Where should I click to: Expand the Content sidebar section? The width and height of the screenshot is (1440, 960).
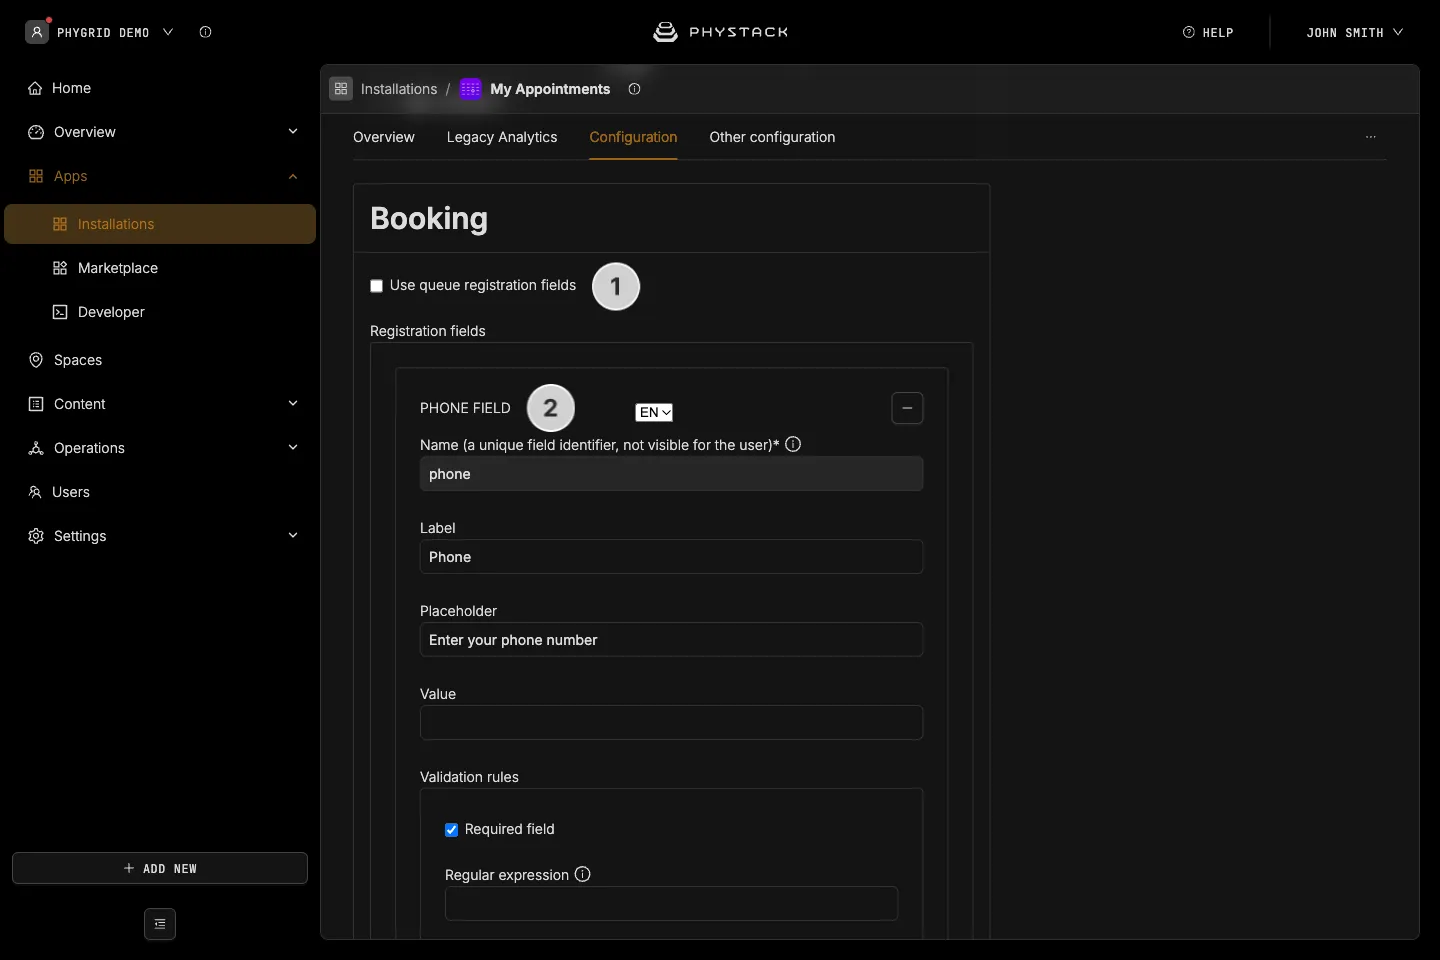[293, 404]
